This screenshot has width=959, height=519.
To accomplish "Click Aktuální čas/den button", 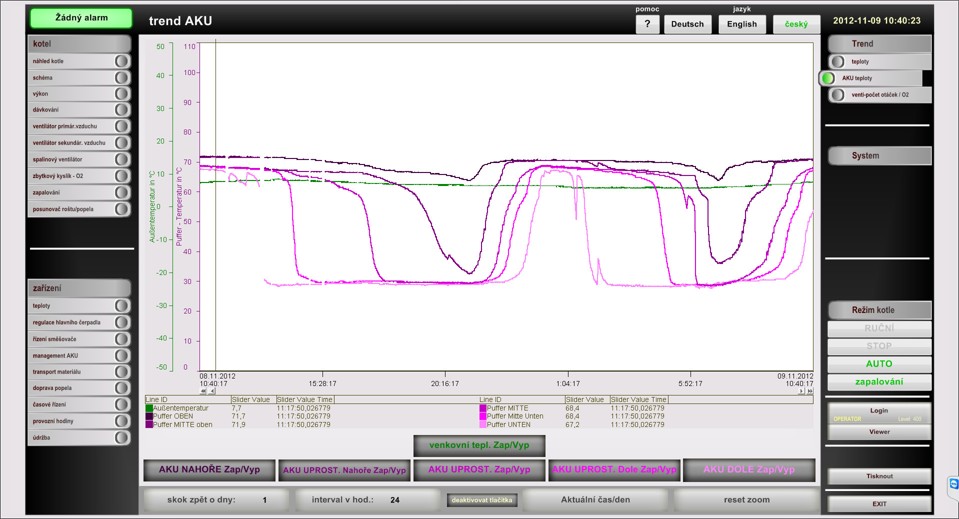I will pos(595,499).
